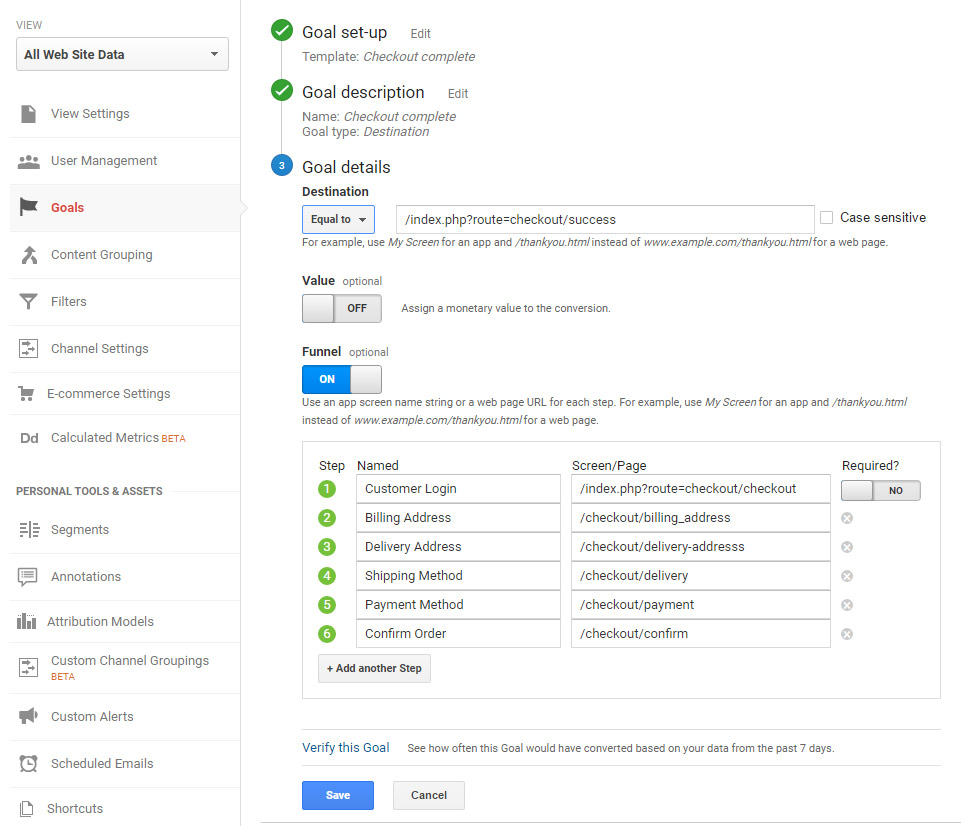This screenshot has height=826, width=961.
Task: Click the Billing Address name field
Action: (x=458, y=518)
